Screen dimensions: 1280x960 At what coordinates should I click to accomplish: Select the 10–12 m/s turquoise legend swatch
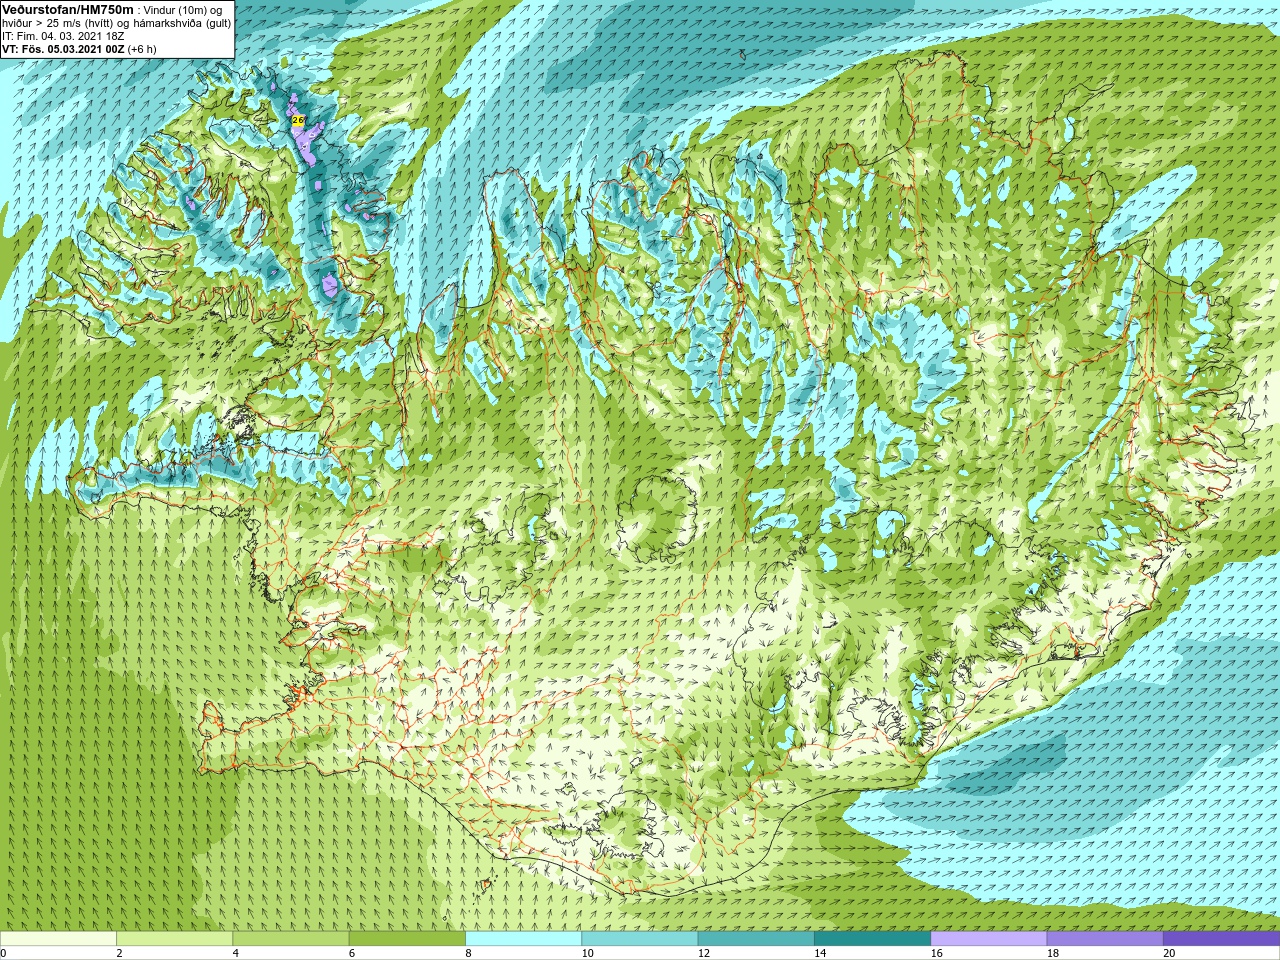pos(640,939)
